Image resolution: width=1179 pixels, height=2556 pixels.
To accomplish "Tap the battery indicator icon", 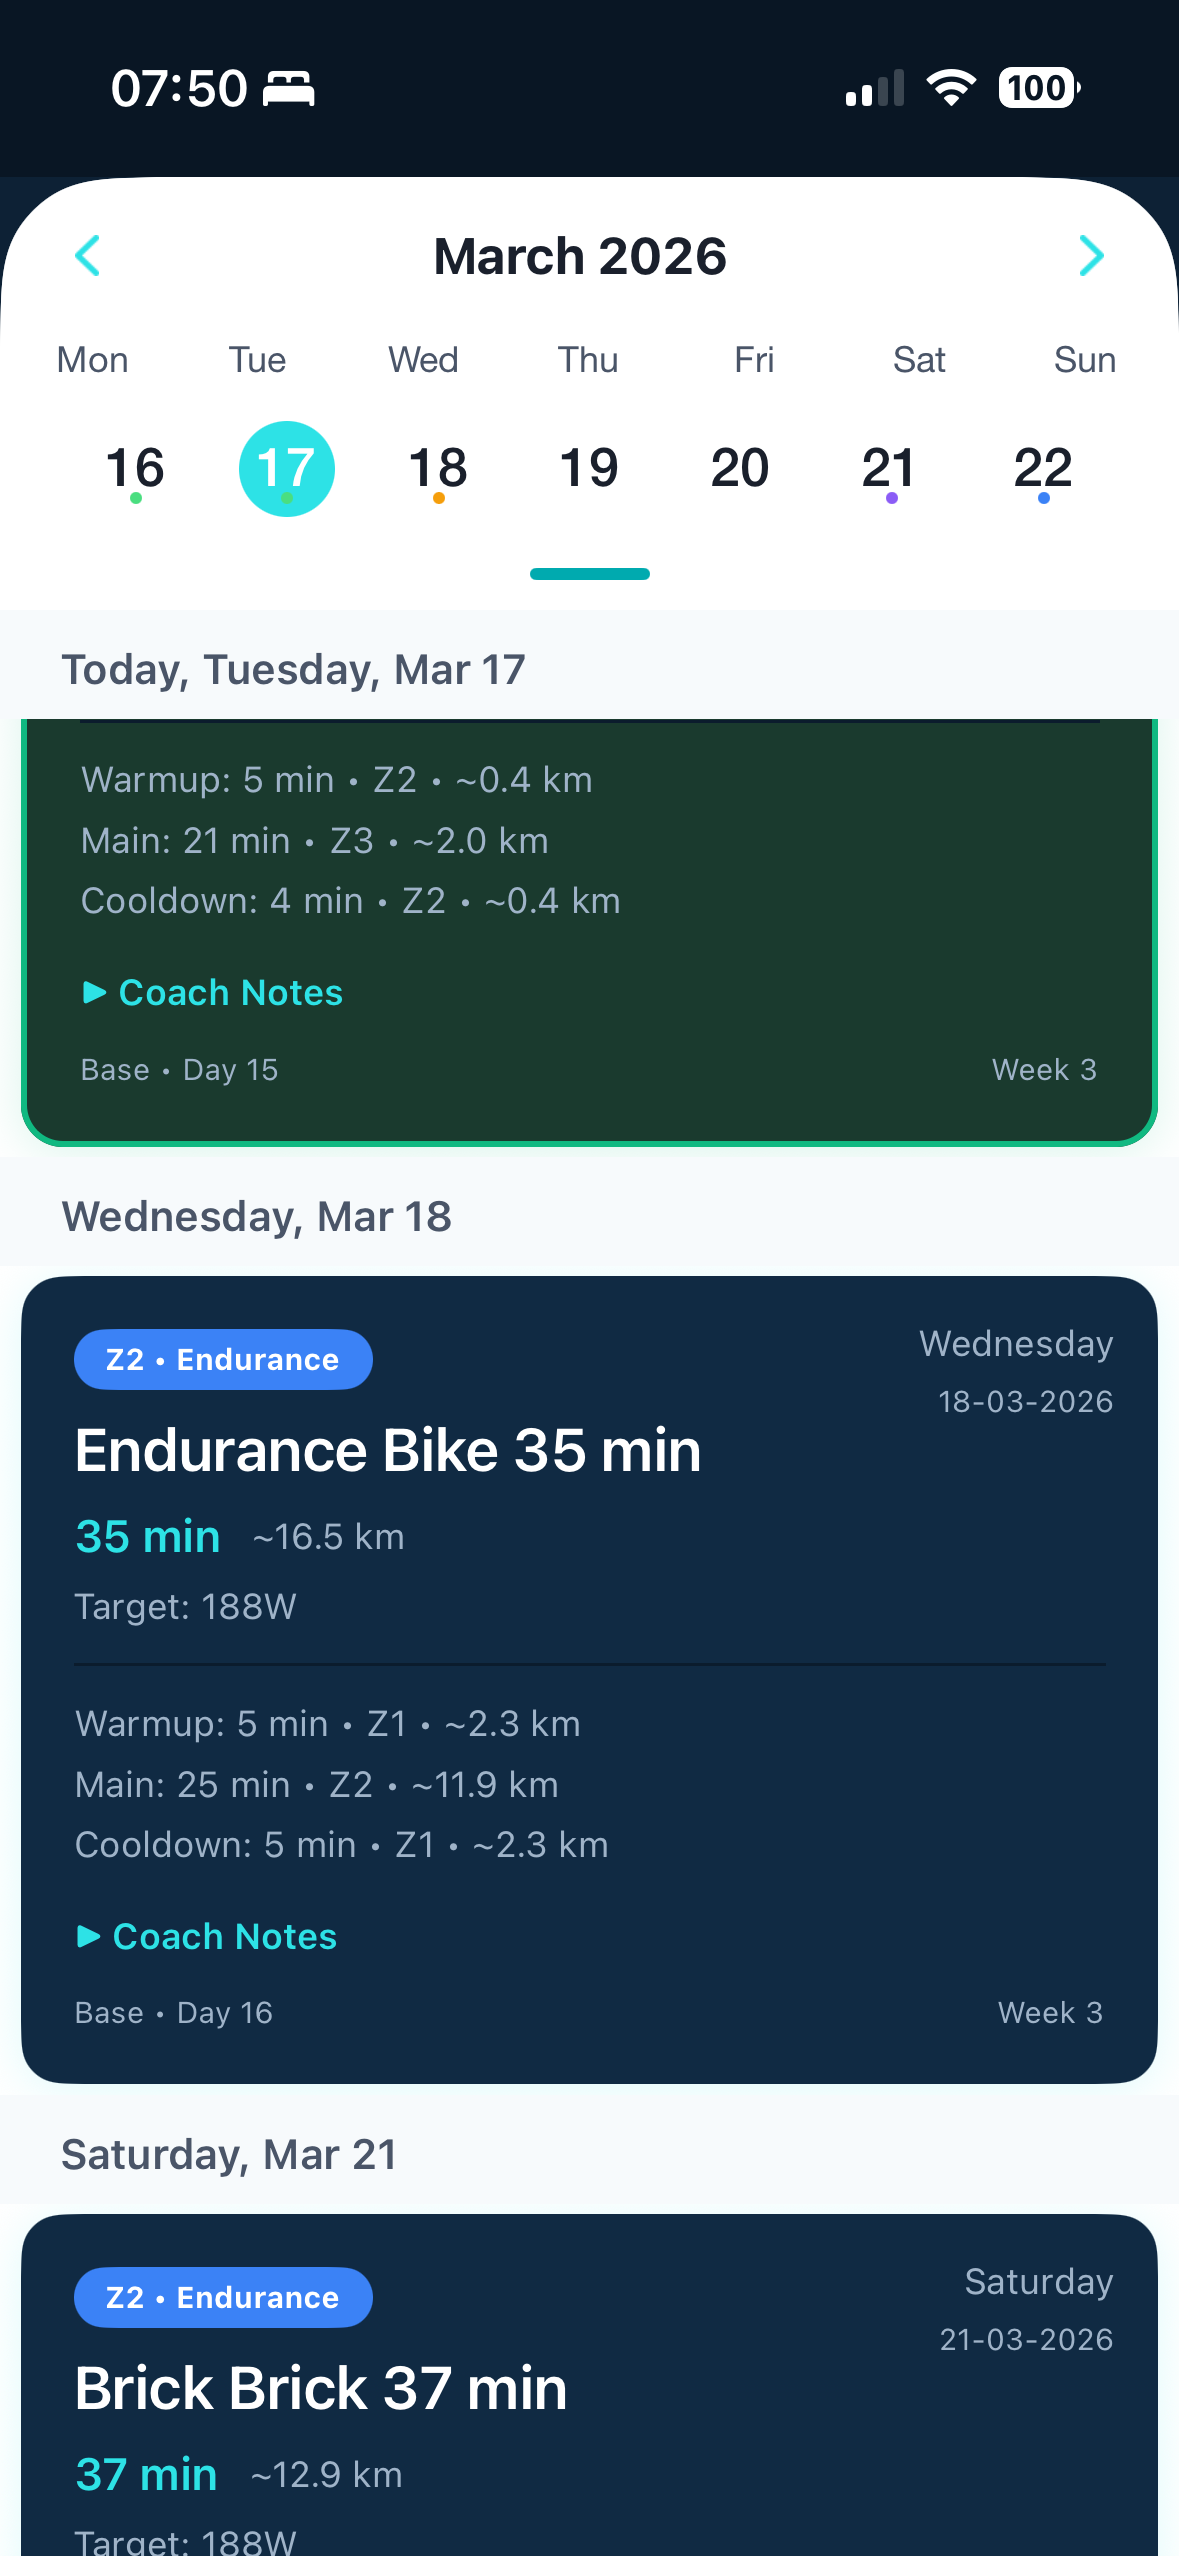I will pyautogui.click(x=1039, y=88).
